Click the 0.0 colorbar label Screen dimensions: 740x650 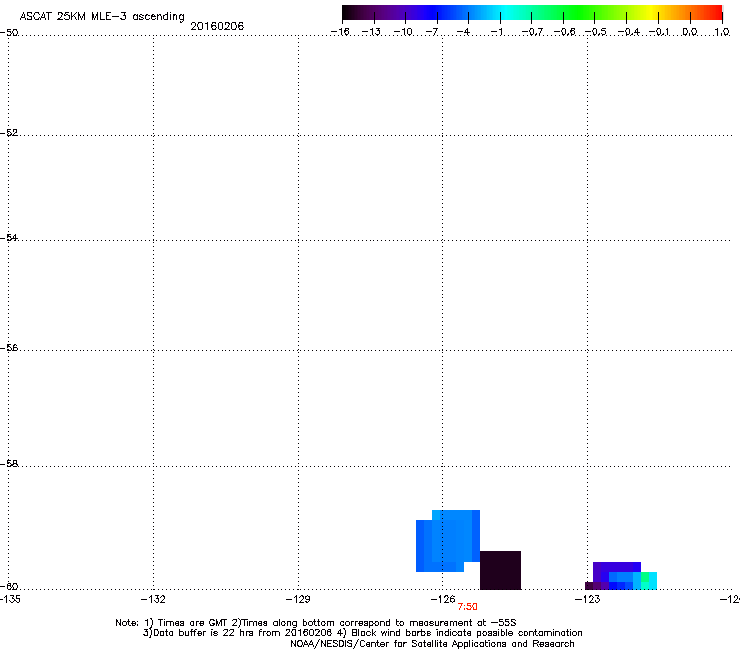tap(690, 32)
